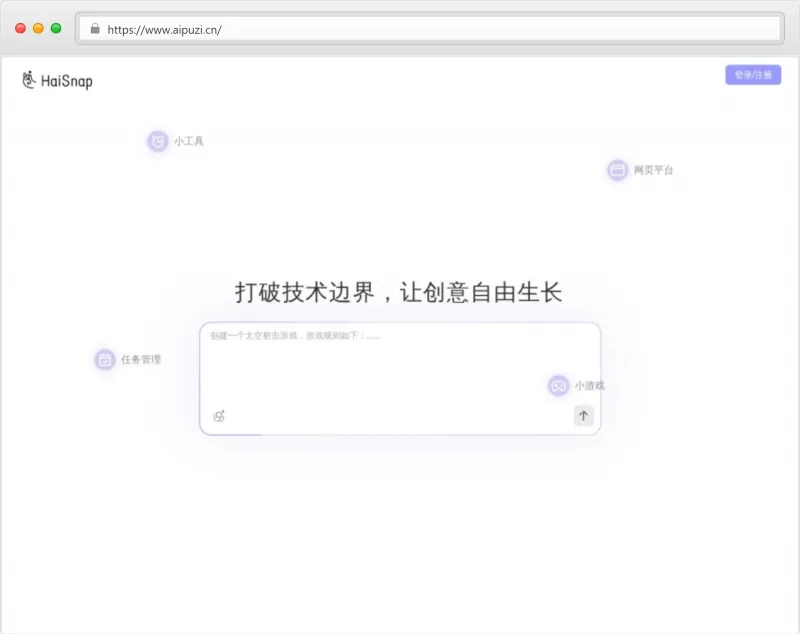The width and height of the screenshot is (800, 634).
Task: Click the lock icon in the address bar
Action: click(95, 29)
